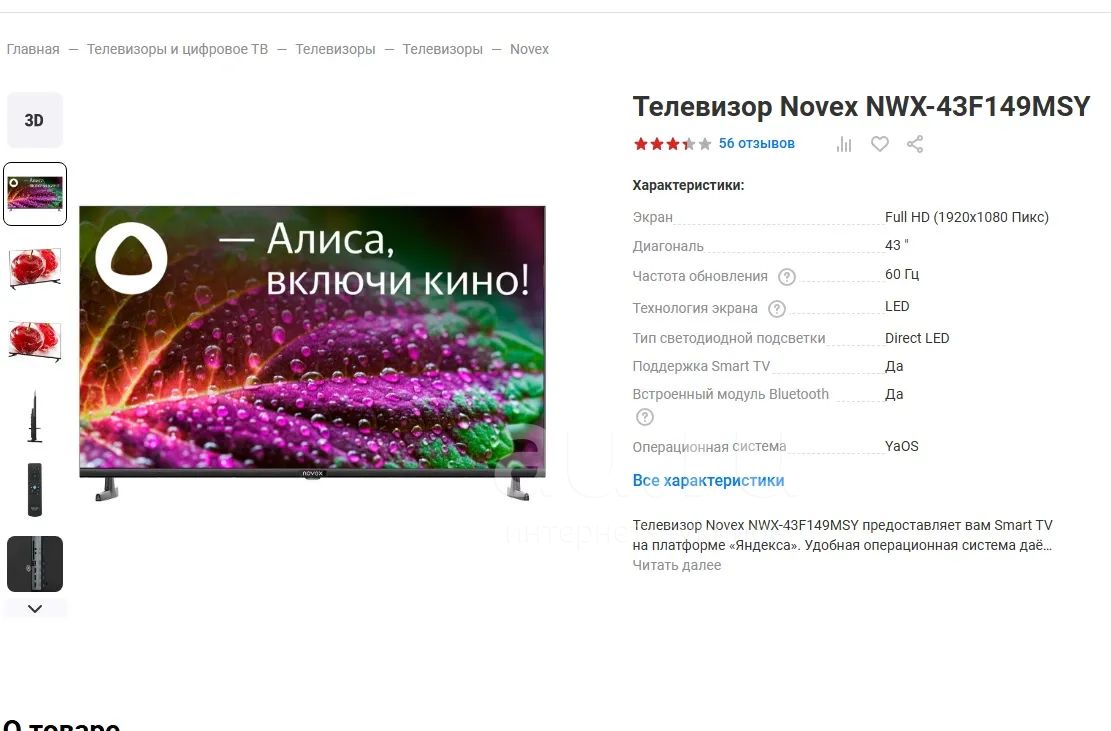Click the star rating
This screenshot has height=731, width=1111.
[x=672, y=144]
